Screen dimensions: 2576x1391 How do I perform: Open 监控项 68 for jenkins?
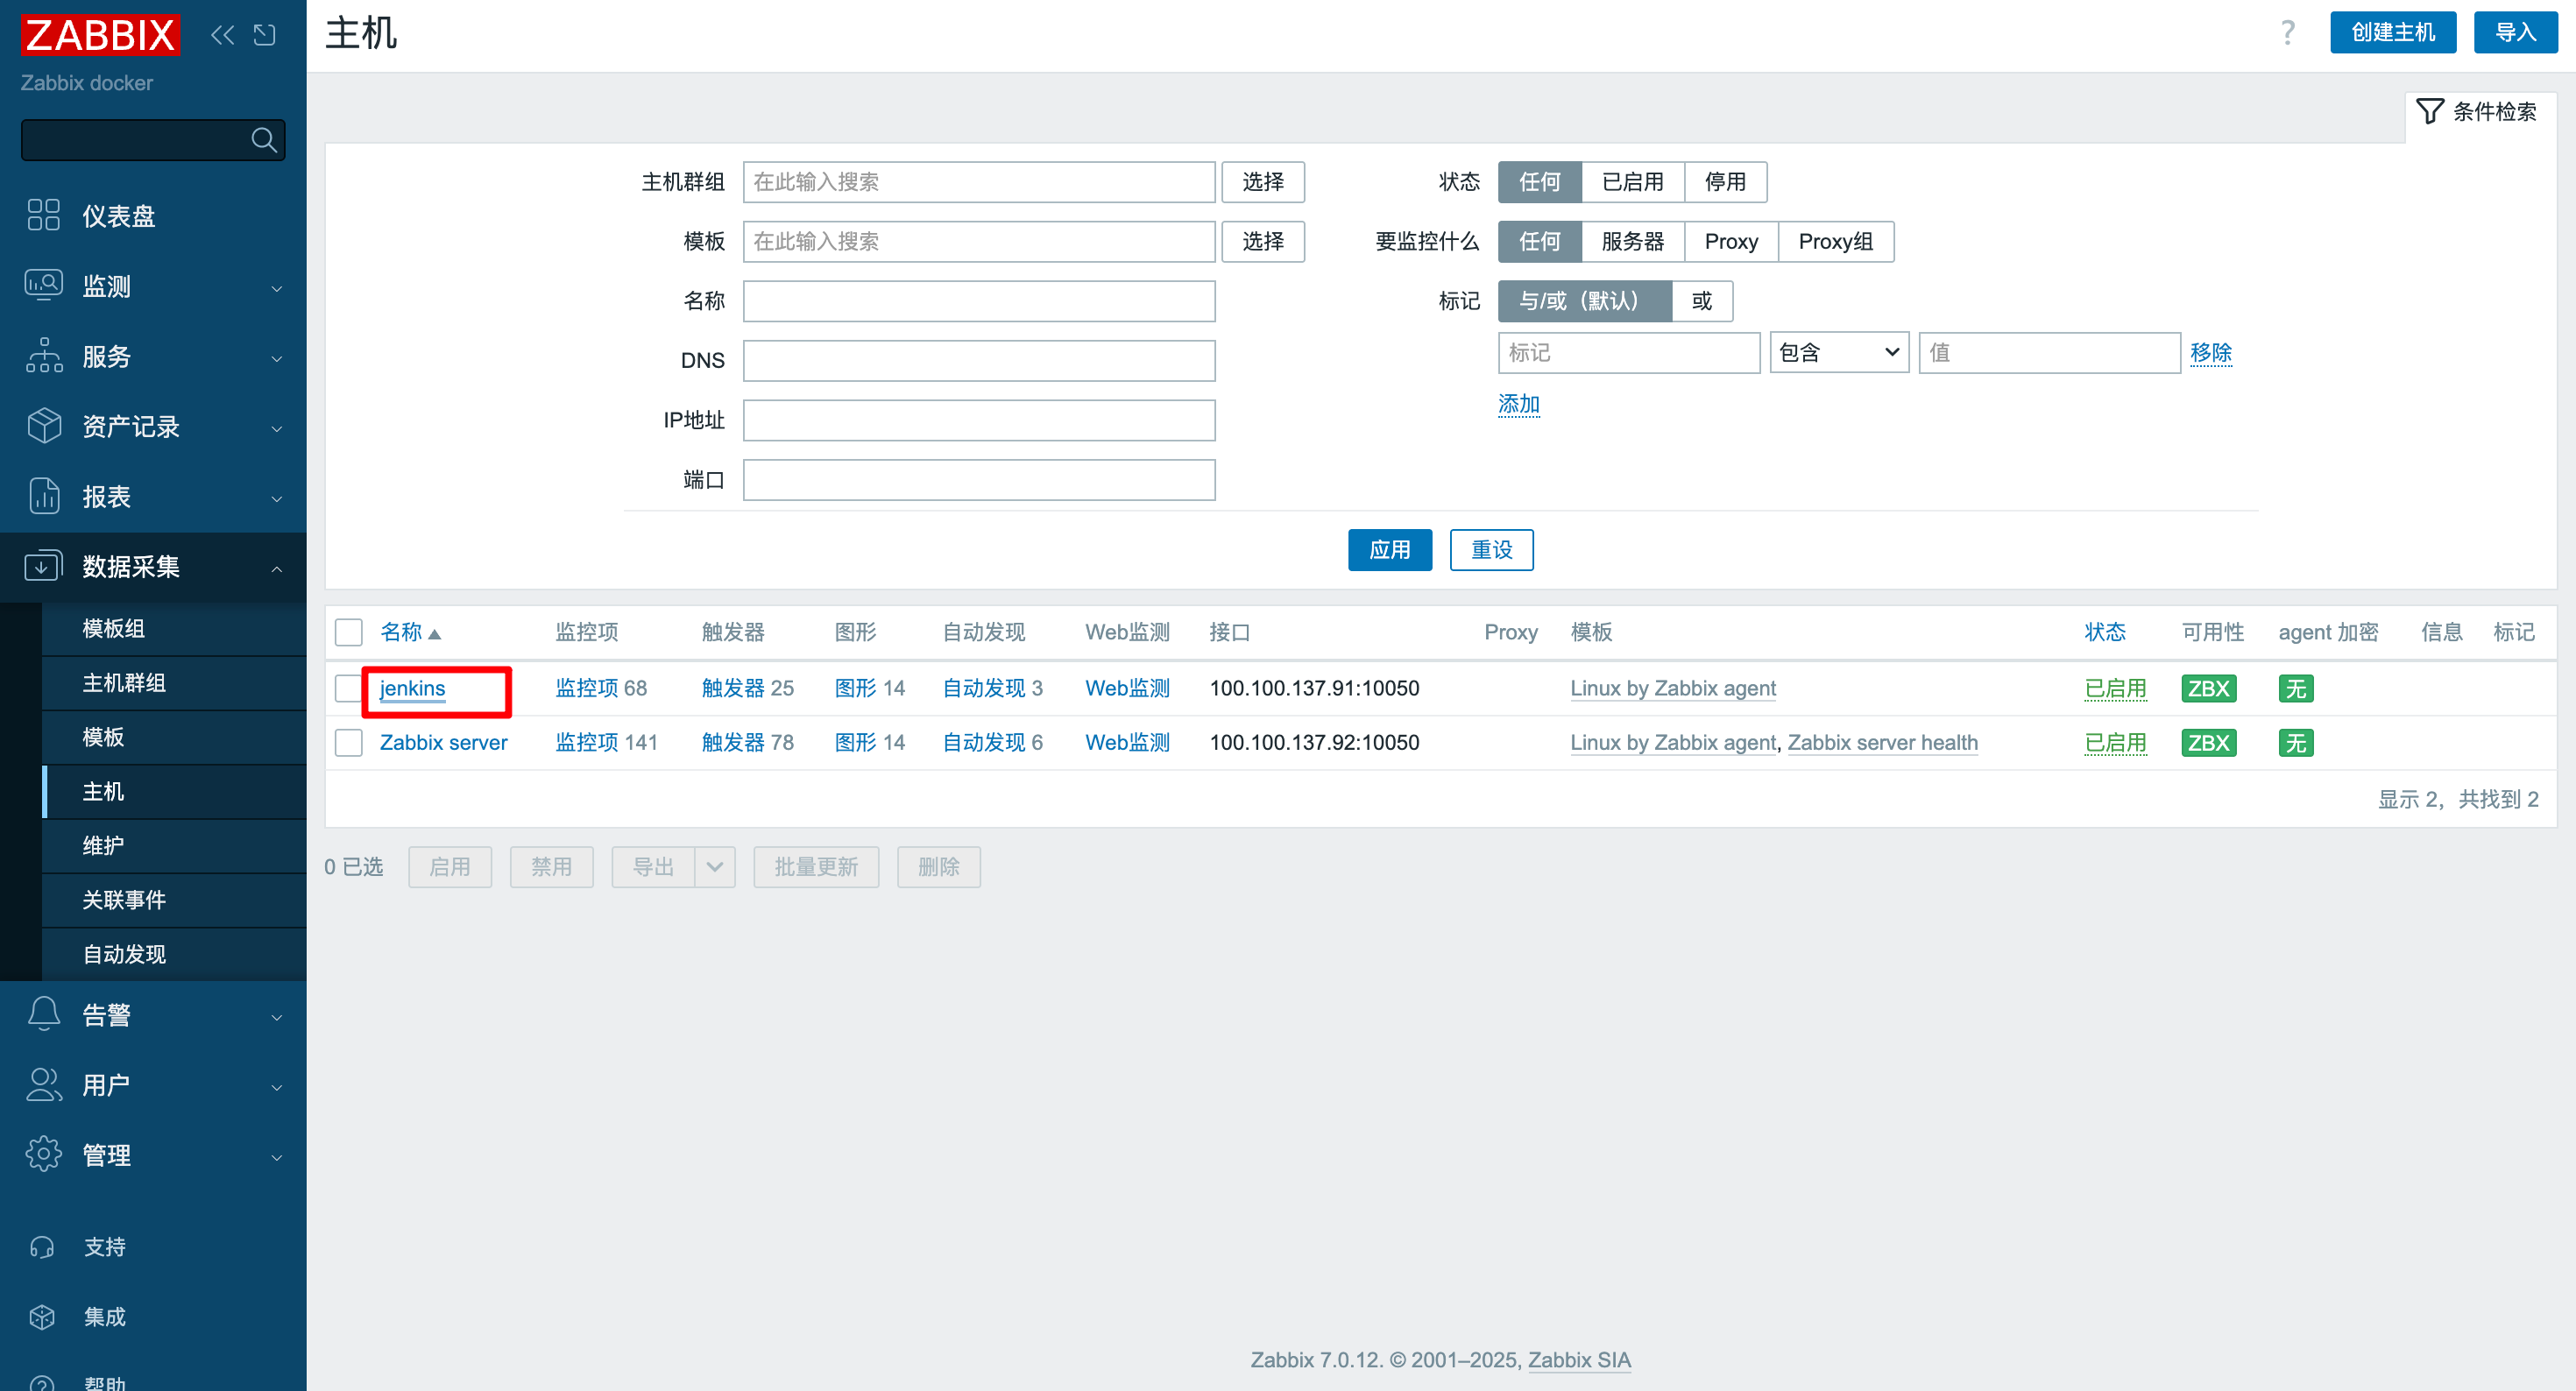click(x=601, y=688)
